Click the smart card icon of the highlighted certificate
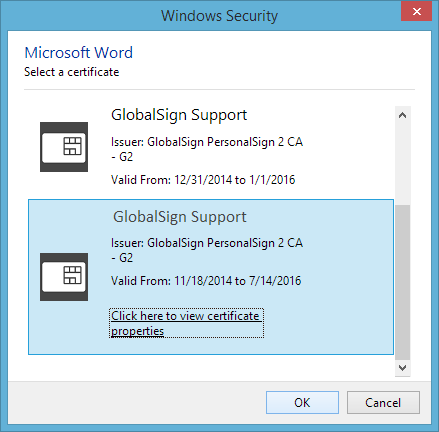 click(64, 277)
